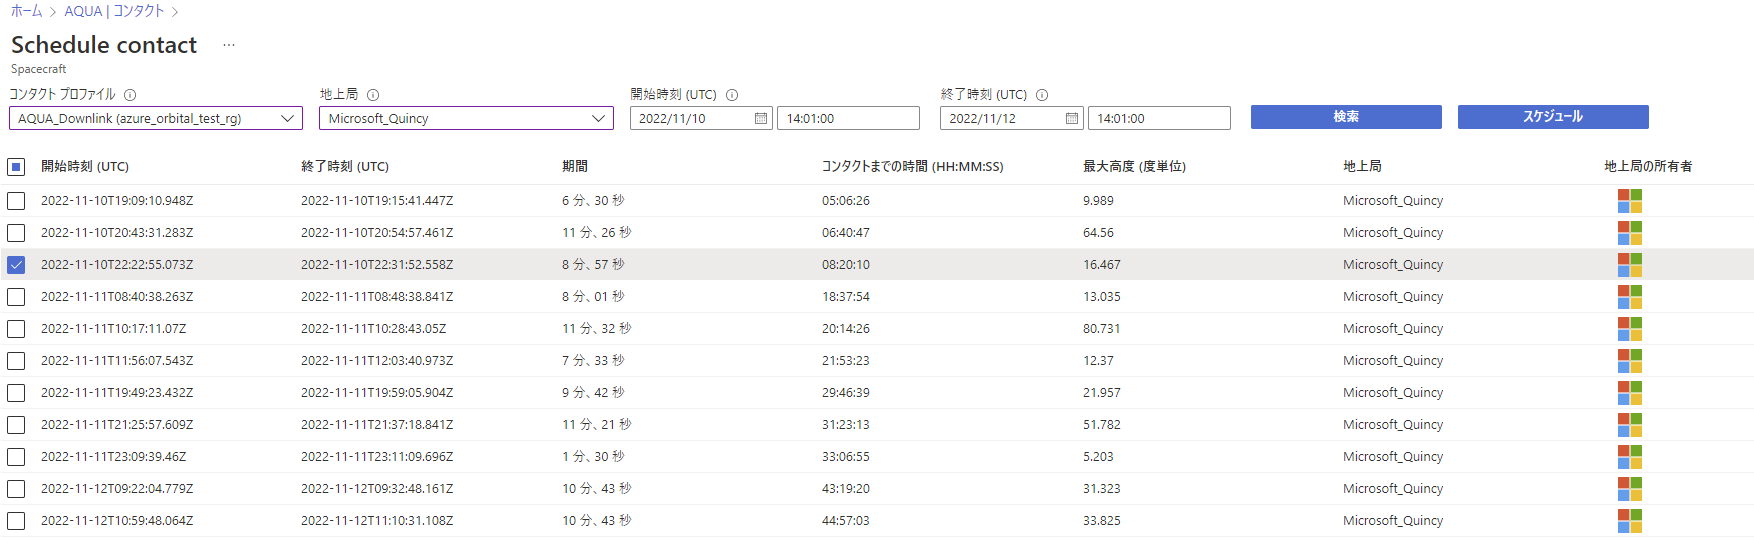This screenshot has width=1754, height=558.
Task: Click time-to-contact cell 29:46:39
Action: (846, 393)
